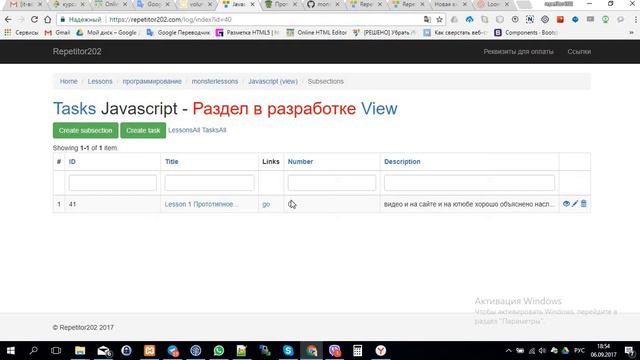
Task: Reload the page
Action: point(34,20)
